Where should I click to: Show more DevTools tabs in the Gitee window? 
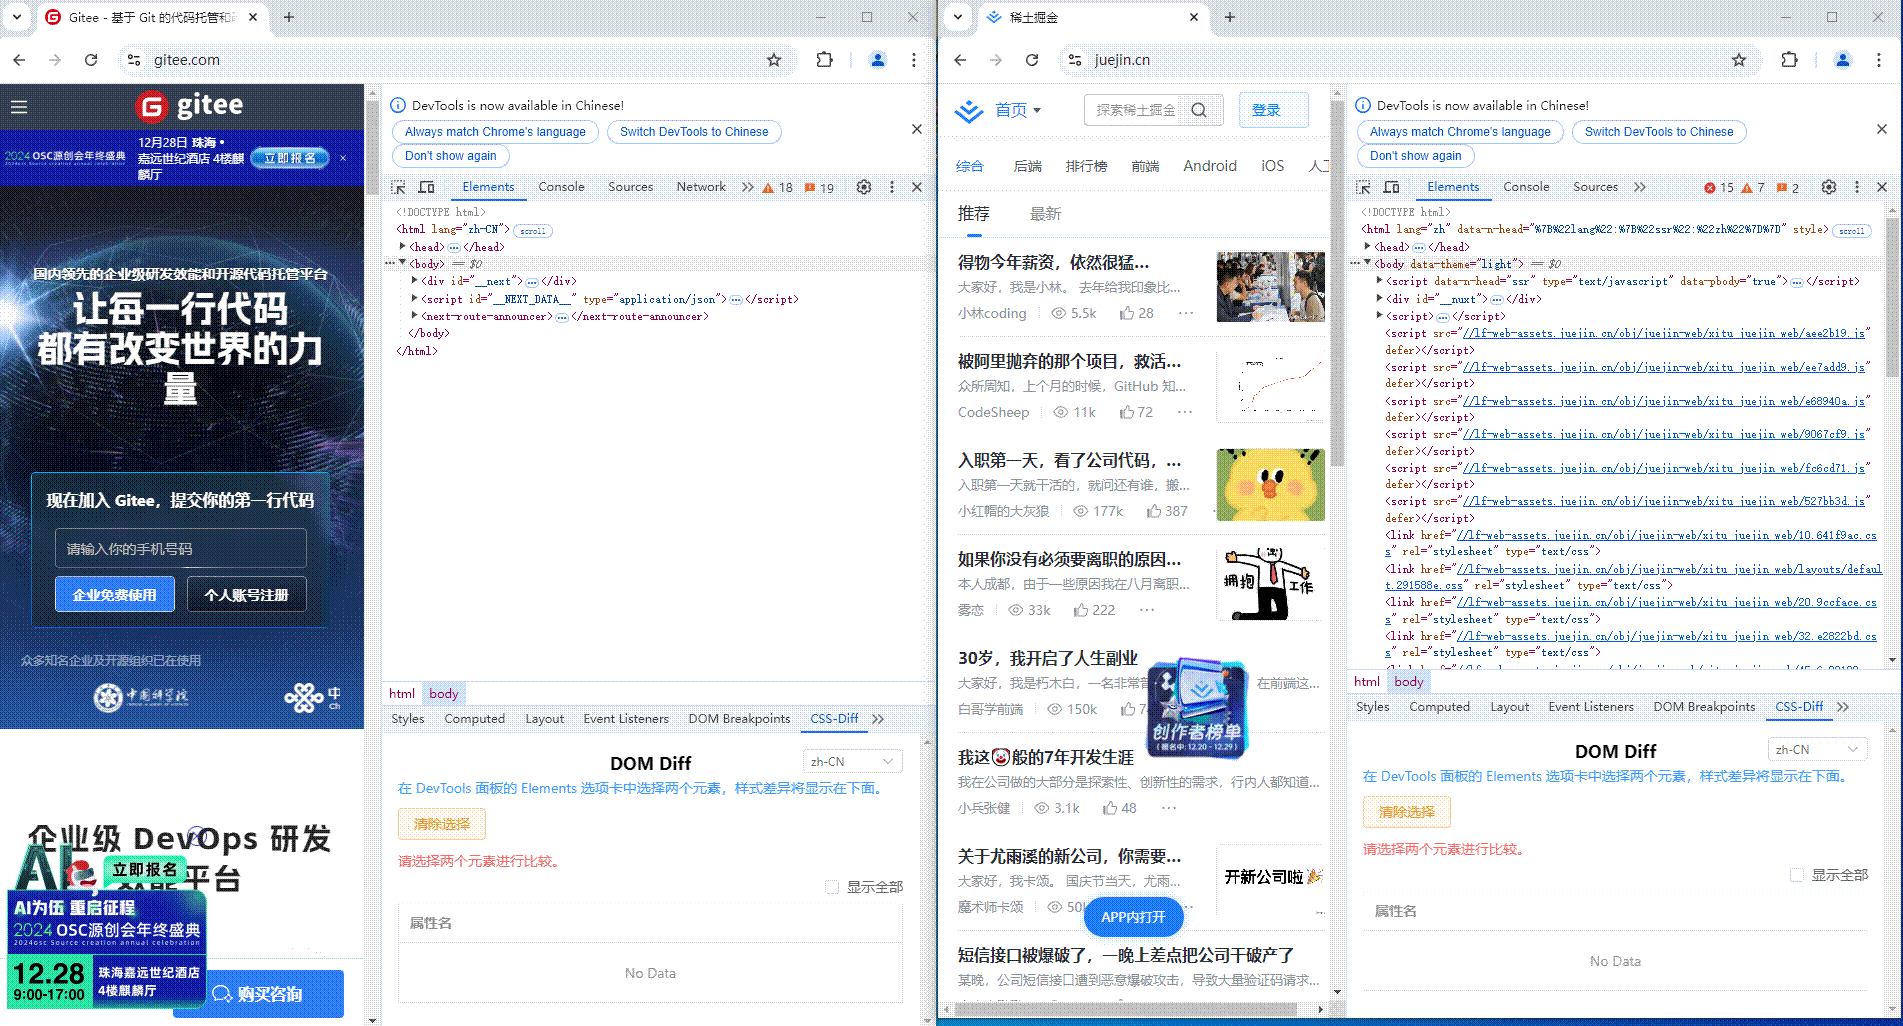(748, 187)
